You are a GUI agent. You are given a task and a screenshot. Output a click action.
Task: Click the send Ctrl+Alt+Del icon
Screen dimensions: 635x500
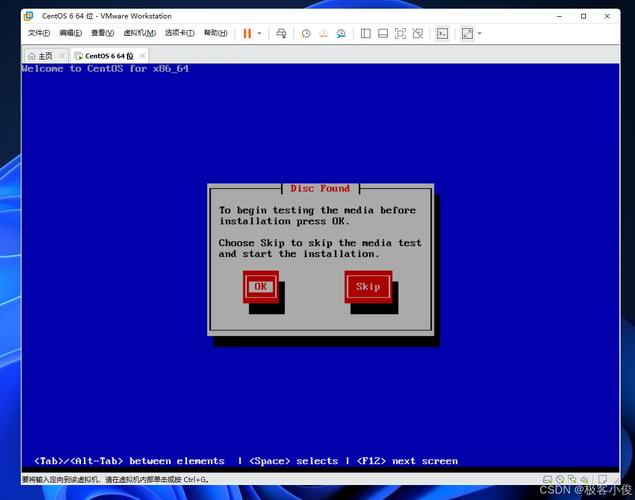[x=281, y=34]
